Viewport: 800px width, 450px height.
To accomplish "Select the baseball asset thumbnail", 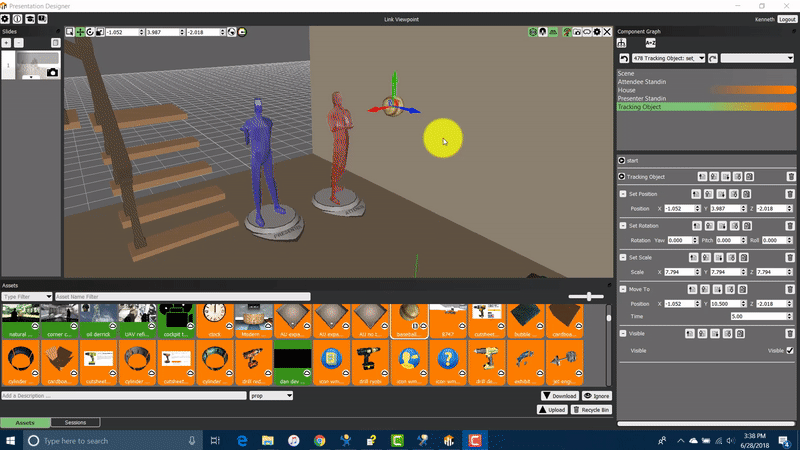I will point(409,321).
